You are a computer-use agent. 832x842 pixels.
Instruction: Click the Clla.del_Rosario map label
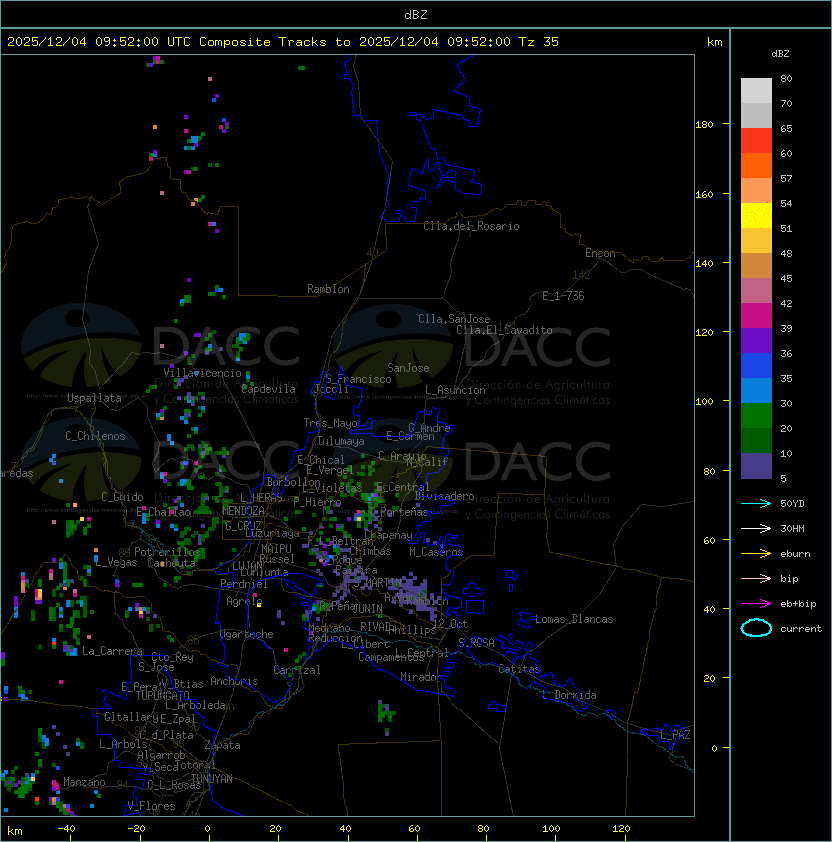coord(471,226)
